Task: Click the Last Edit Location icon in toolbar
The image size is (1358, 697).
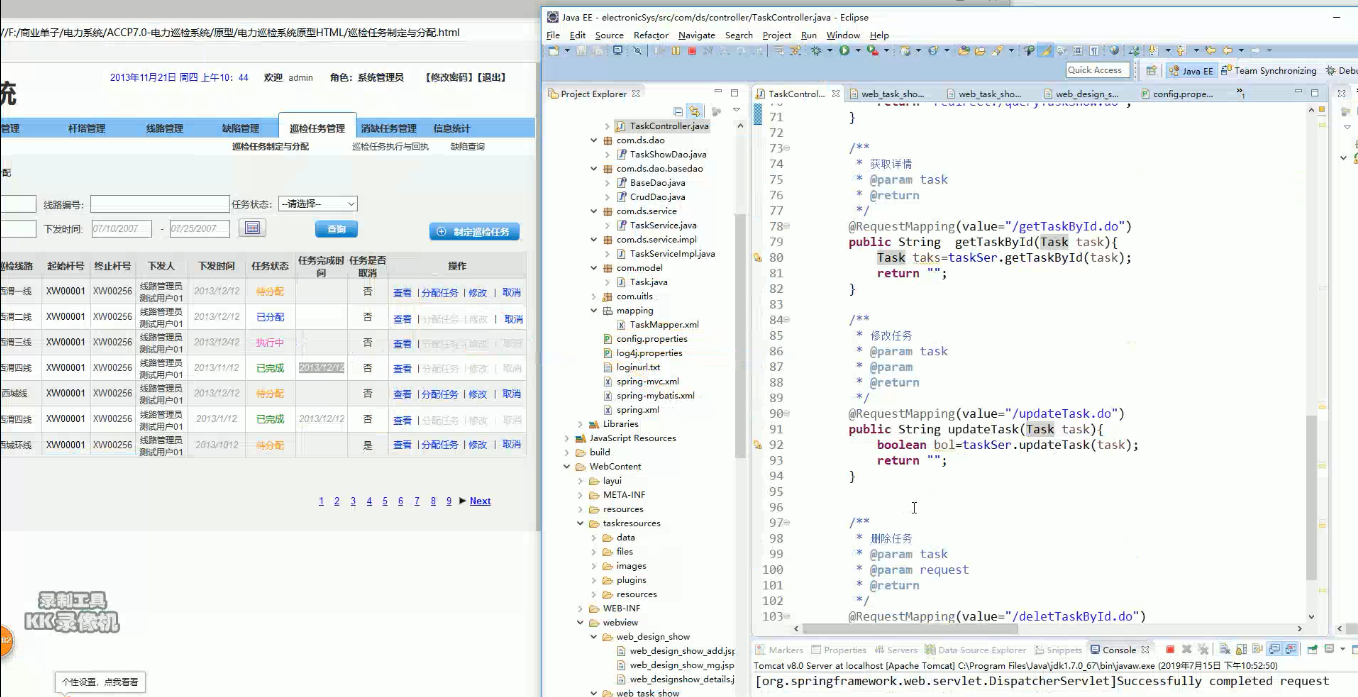Action: point(1211,50)
